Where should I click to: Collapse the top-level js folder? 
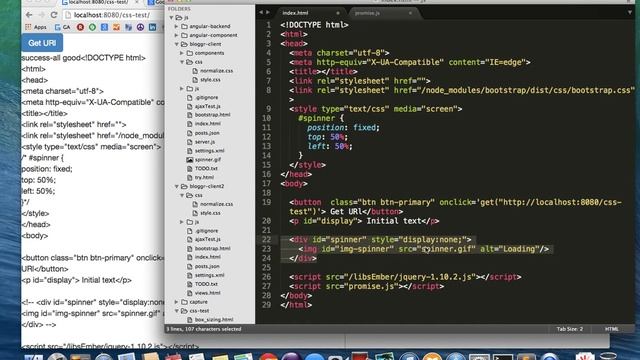[171, 18]
